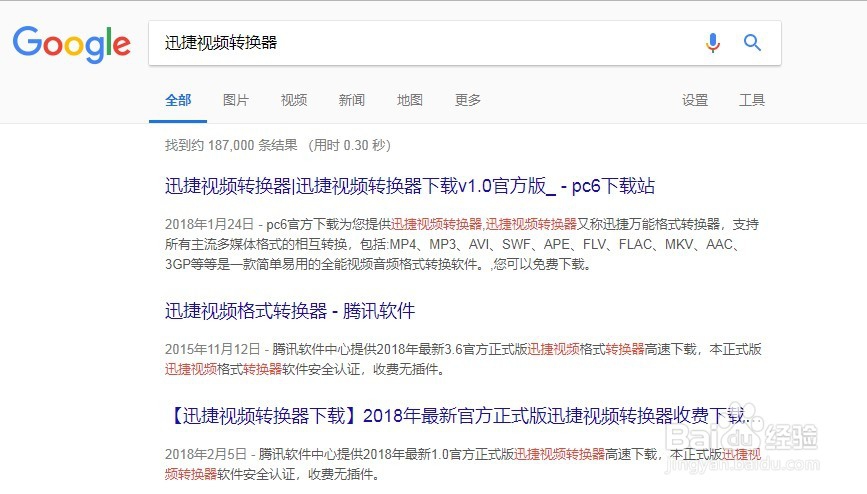Open 迅捷视频格式转换器 - 腾讯软件 result

pyautogui.click(x=290, y=311)
